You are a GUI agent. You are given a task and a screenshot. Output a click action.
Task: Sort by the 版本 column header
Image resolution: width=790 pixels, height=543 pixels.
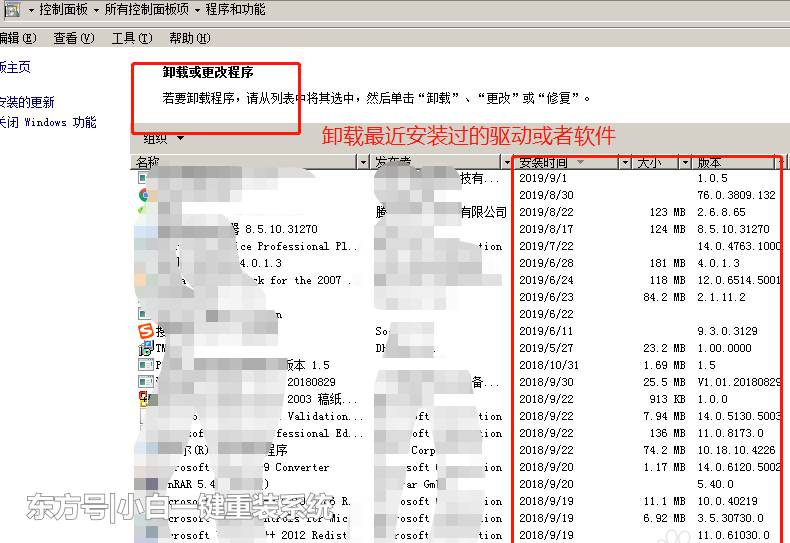coord(709,162)
